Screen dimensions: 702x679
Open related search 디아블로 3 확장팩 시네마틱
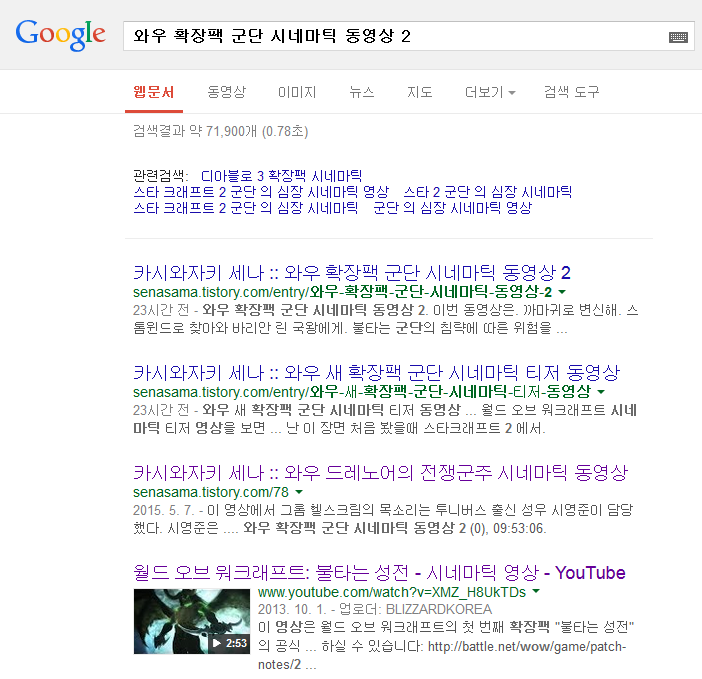tap(281, 175)
